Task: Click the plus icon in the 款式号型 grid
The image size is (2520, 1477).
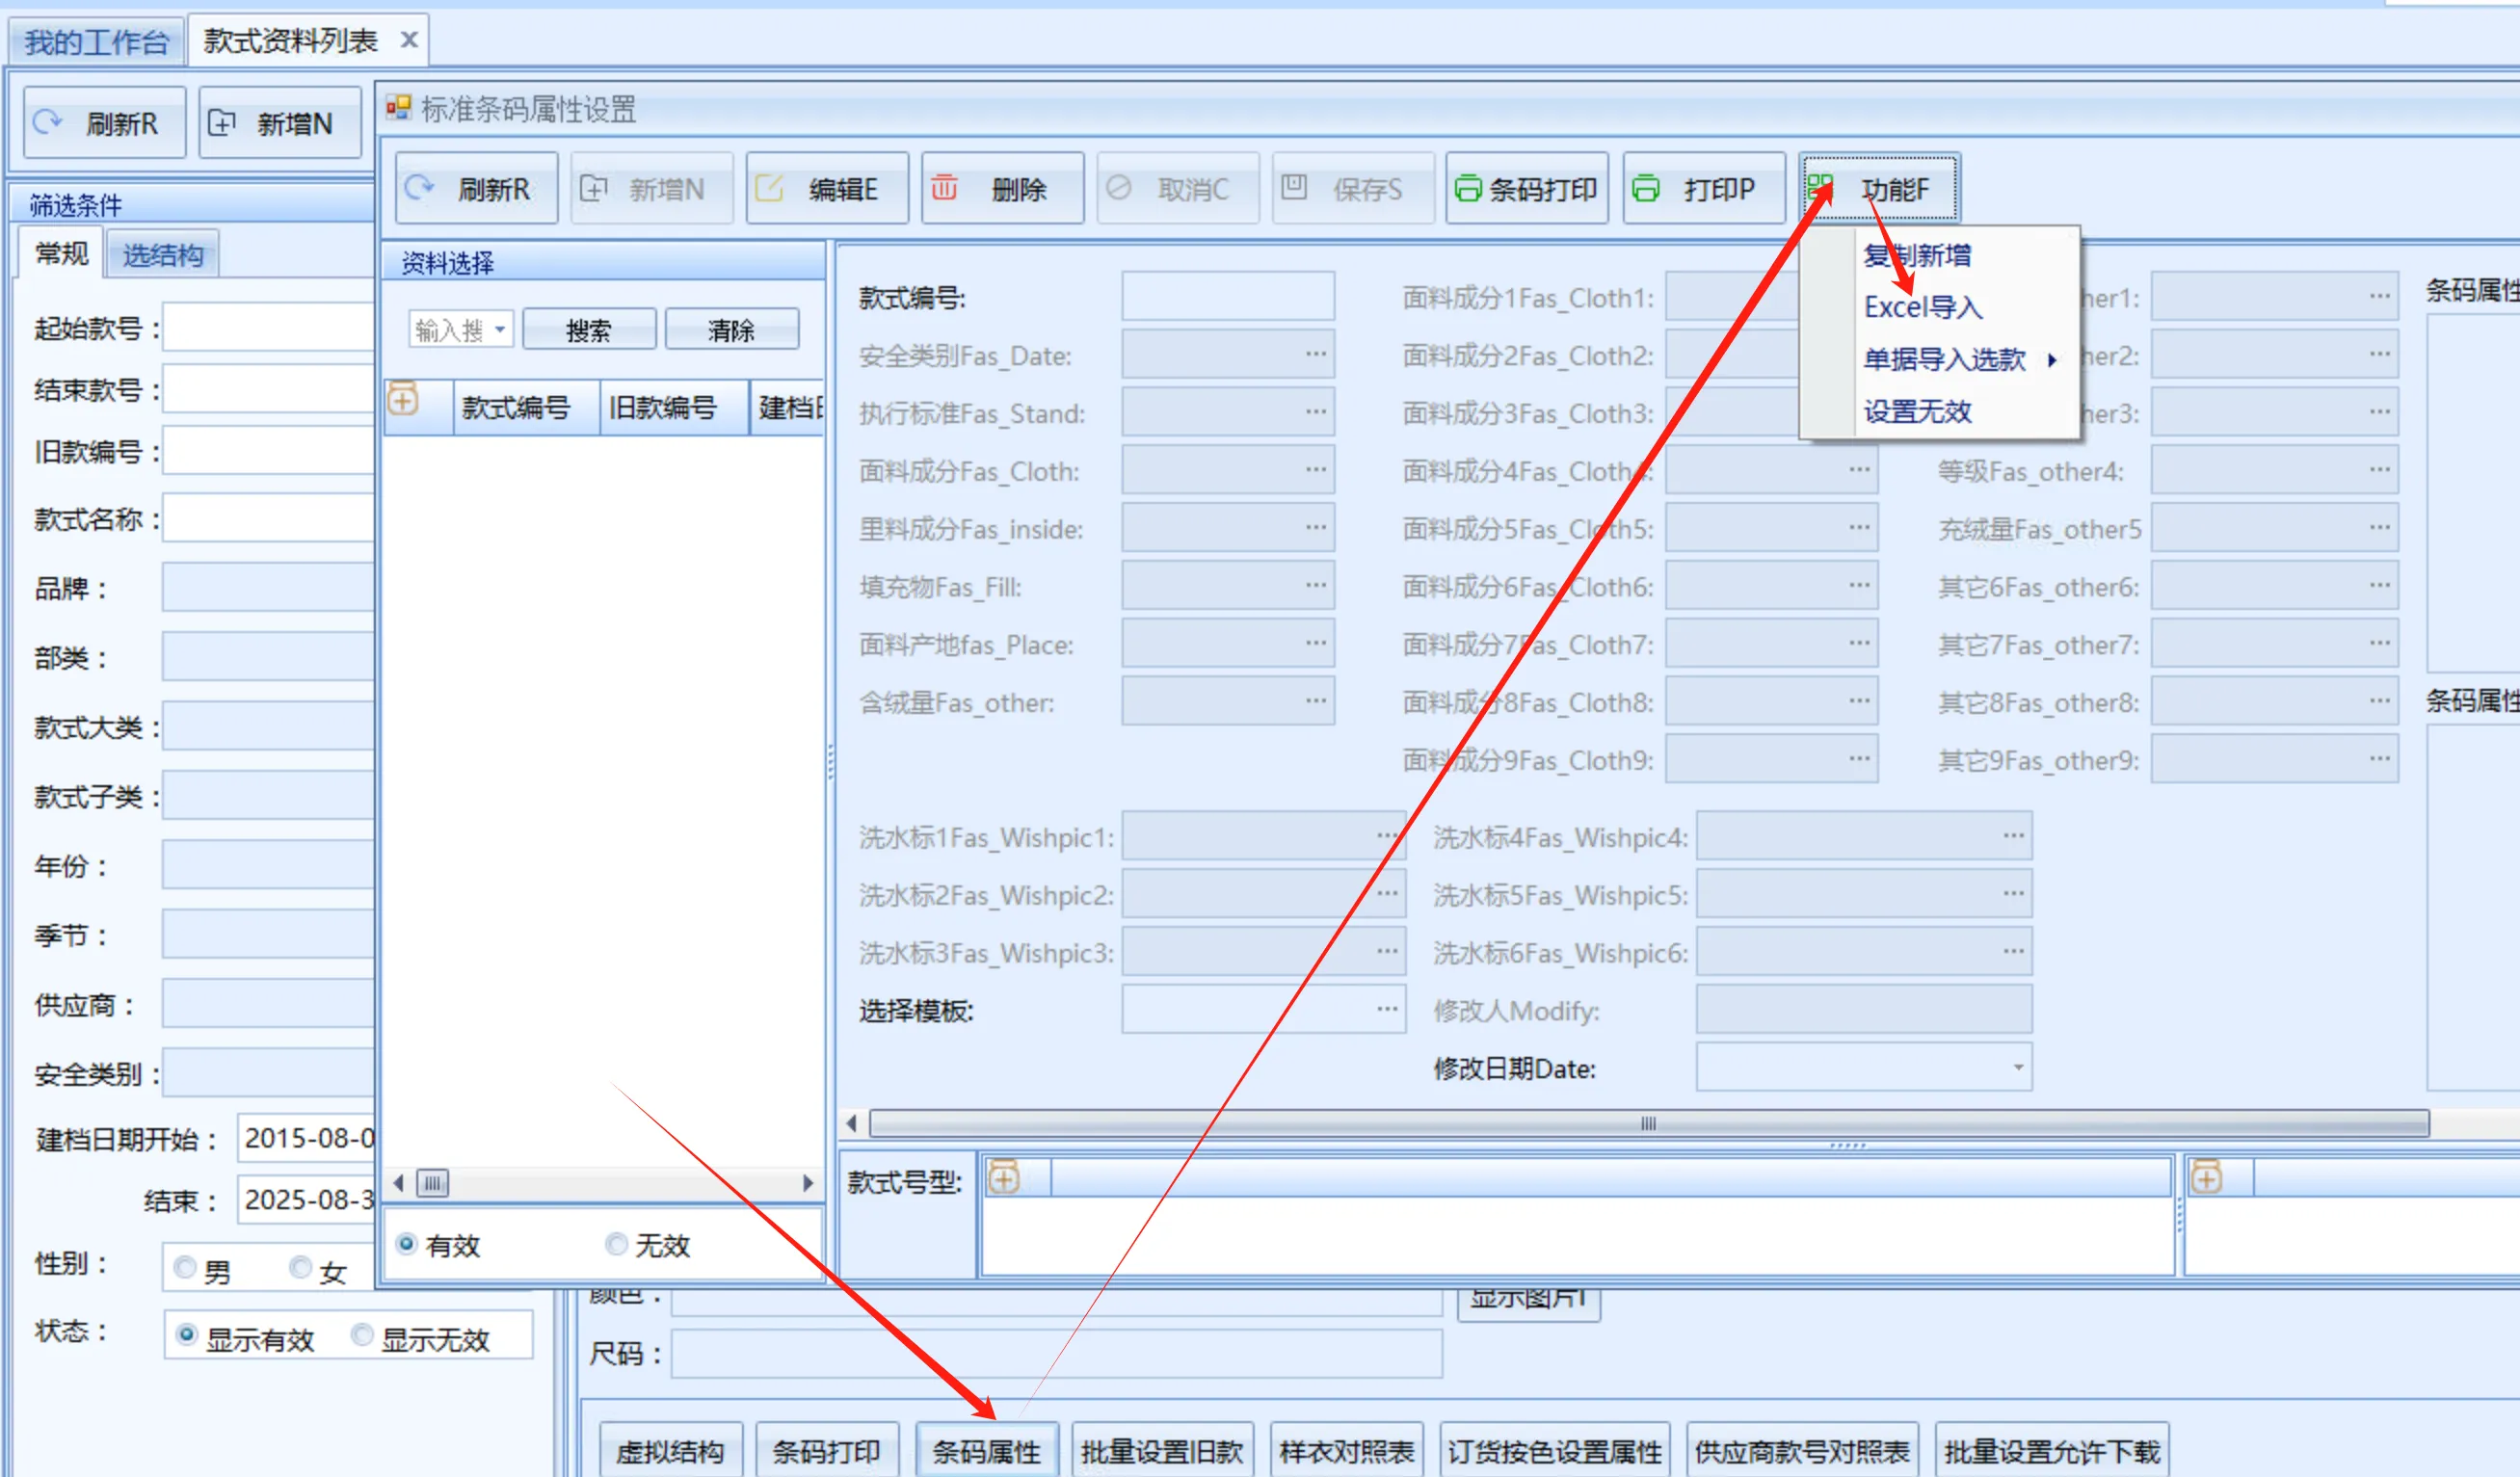Action: [1003, 1178]
